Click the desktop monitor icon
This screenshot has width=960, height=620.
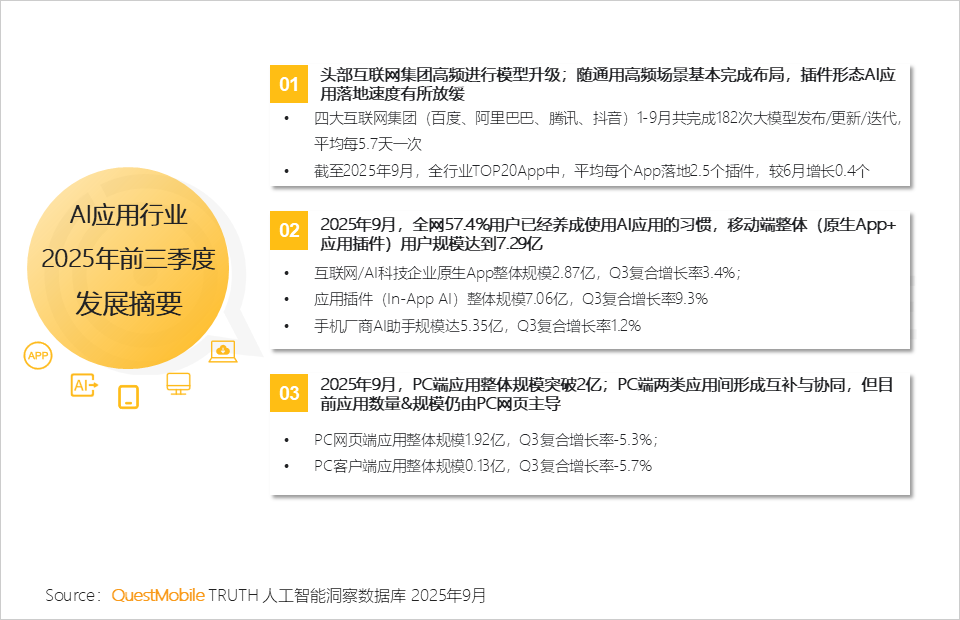[x=178, y=383]
